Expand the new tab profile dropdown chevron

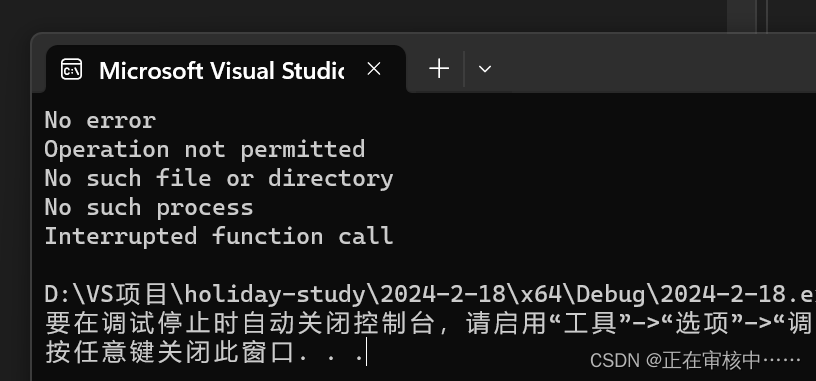click(x=484, y=69)
